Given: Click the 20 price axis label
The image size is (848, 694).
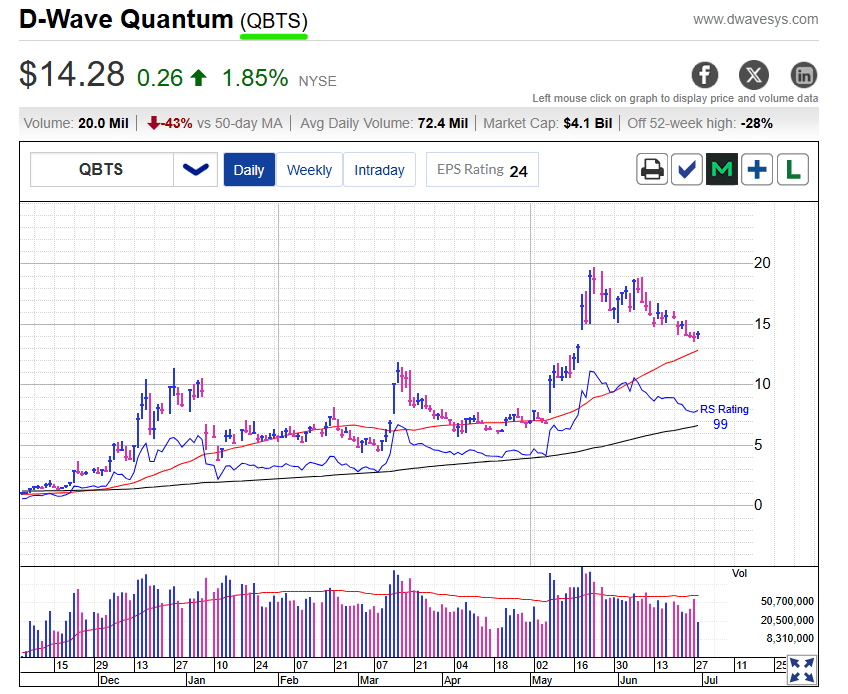Looking at the screenshot, I should click(762, 263).
